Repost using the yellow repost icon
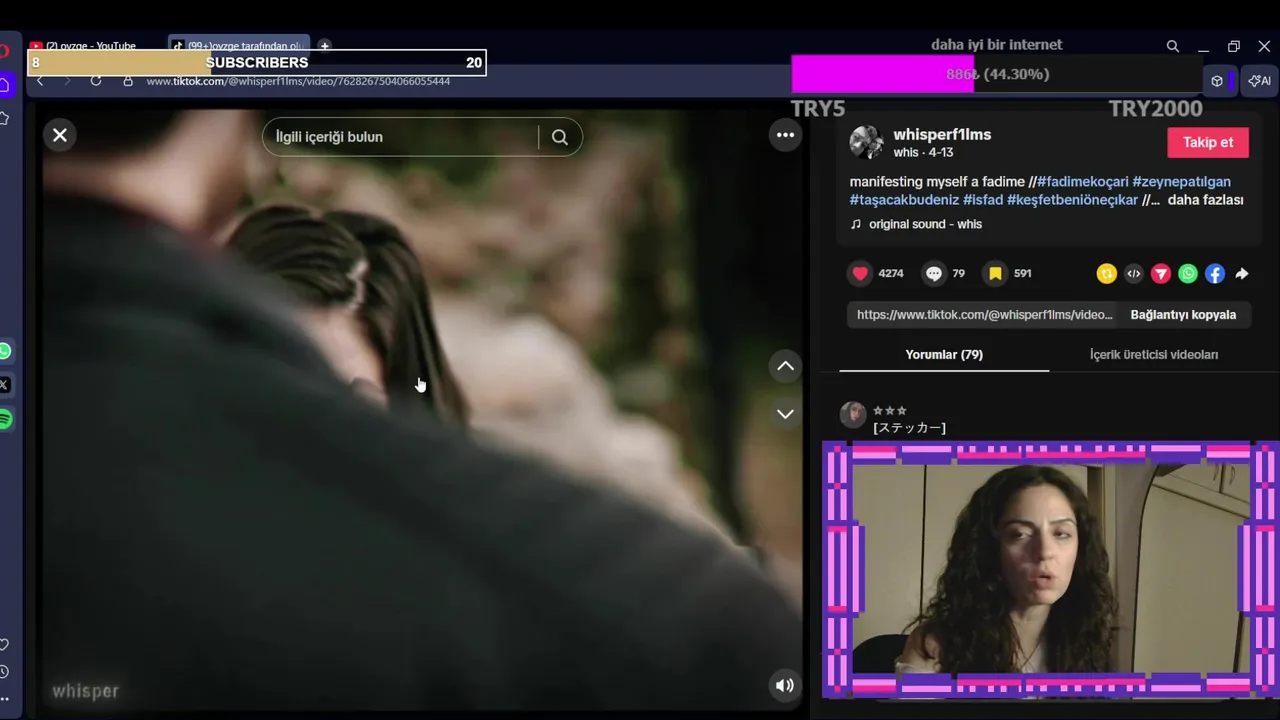The width and height of the screenshot is (1280, 720). pyautogui.click(x=1106, y=273)
